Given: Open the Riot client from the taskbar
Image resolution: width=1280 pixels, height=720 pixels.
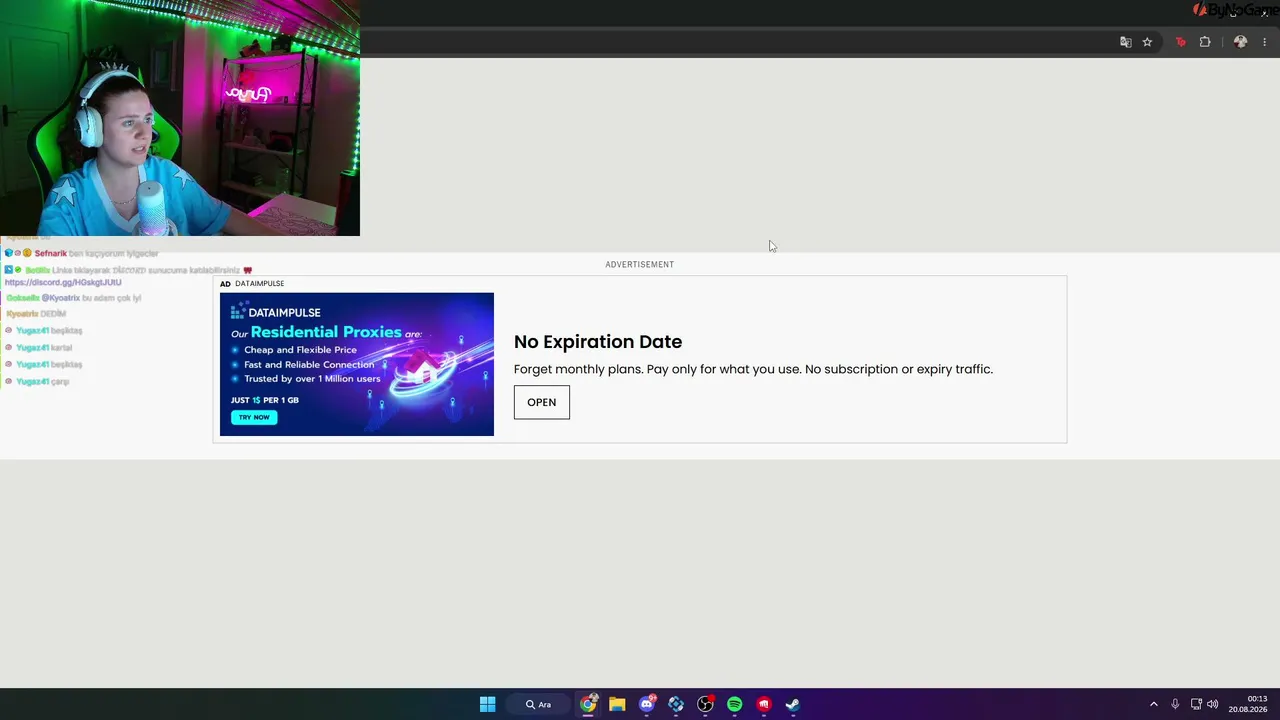Looking at the screenshot, I should 764,704.
